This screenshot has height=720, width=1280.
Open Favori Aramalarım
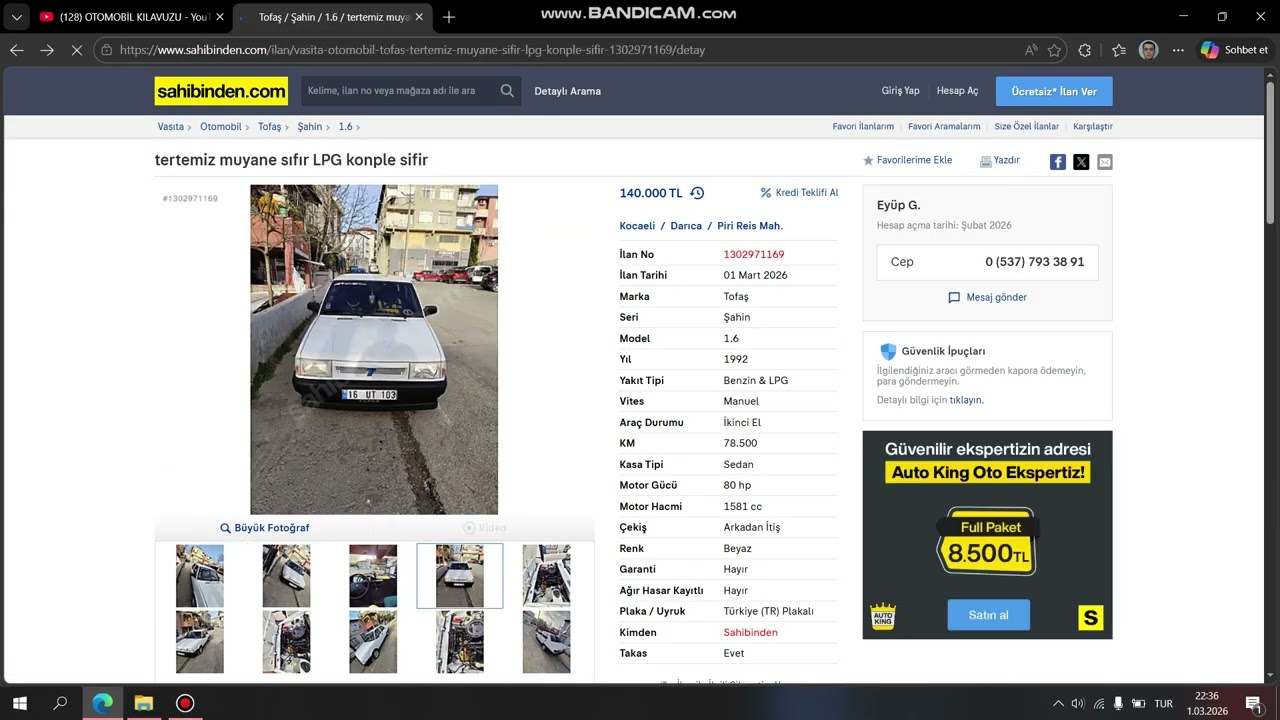pyautogui.click(x=944, y=127)
